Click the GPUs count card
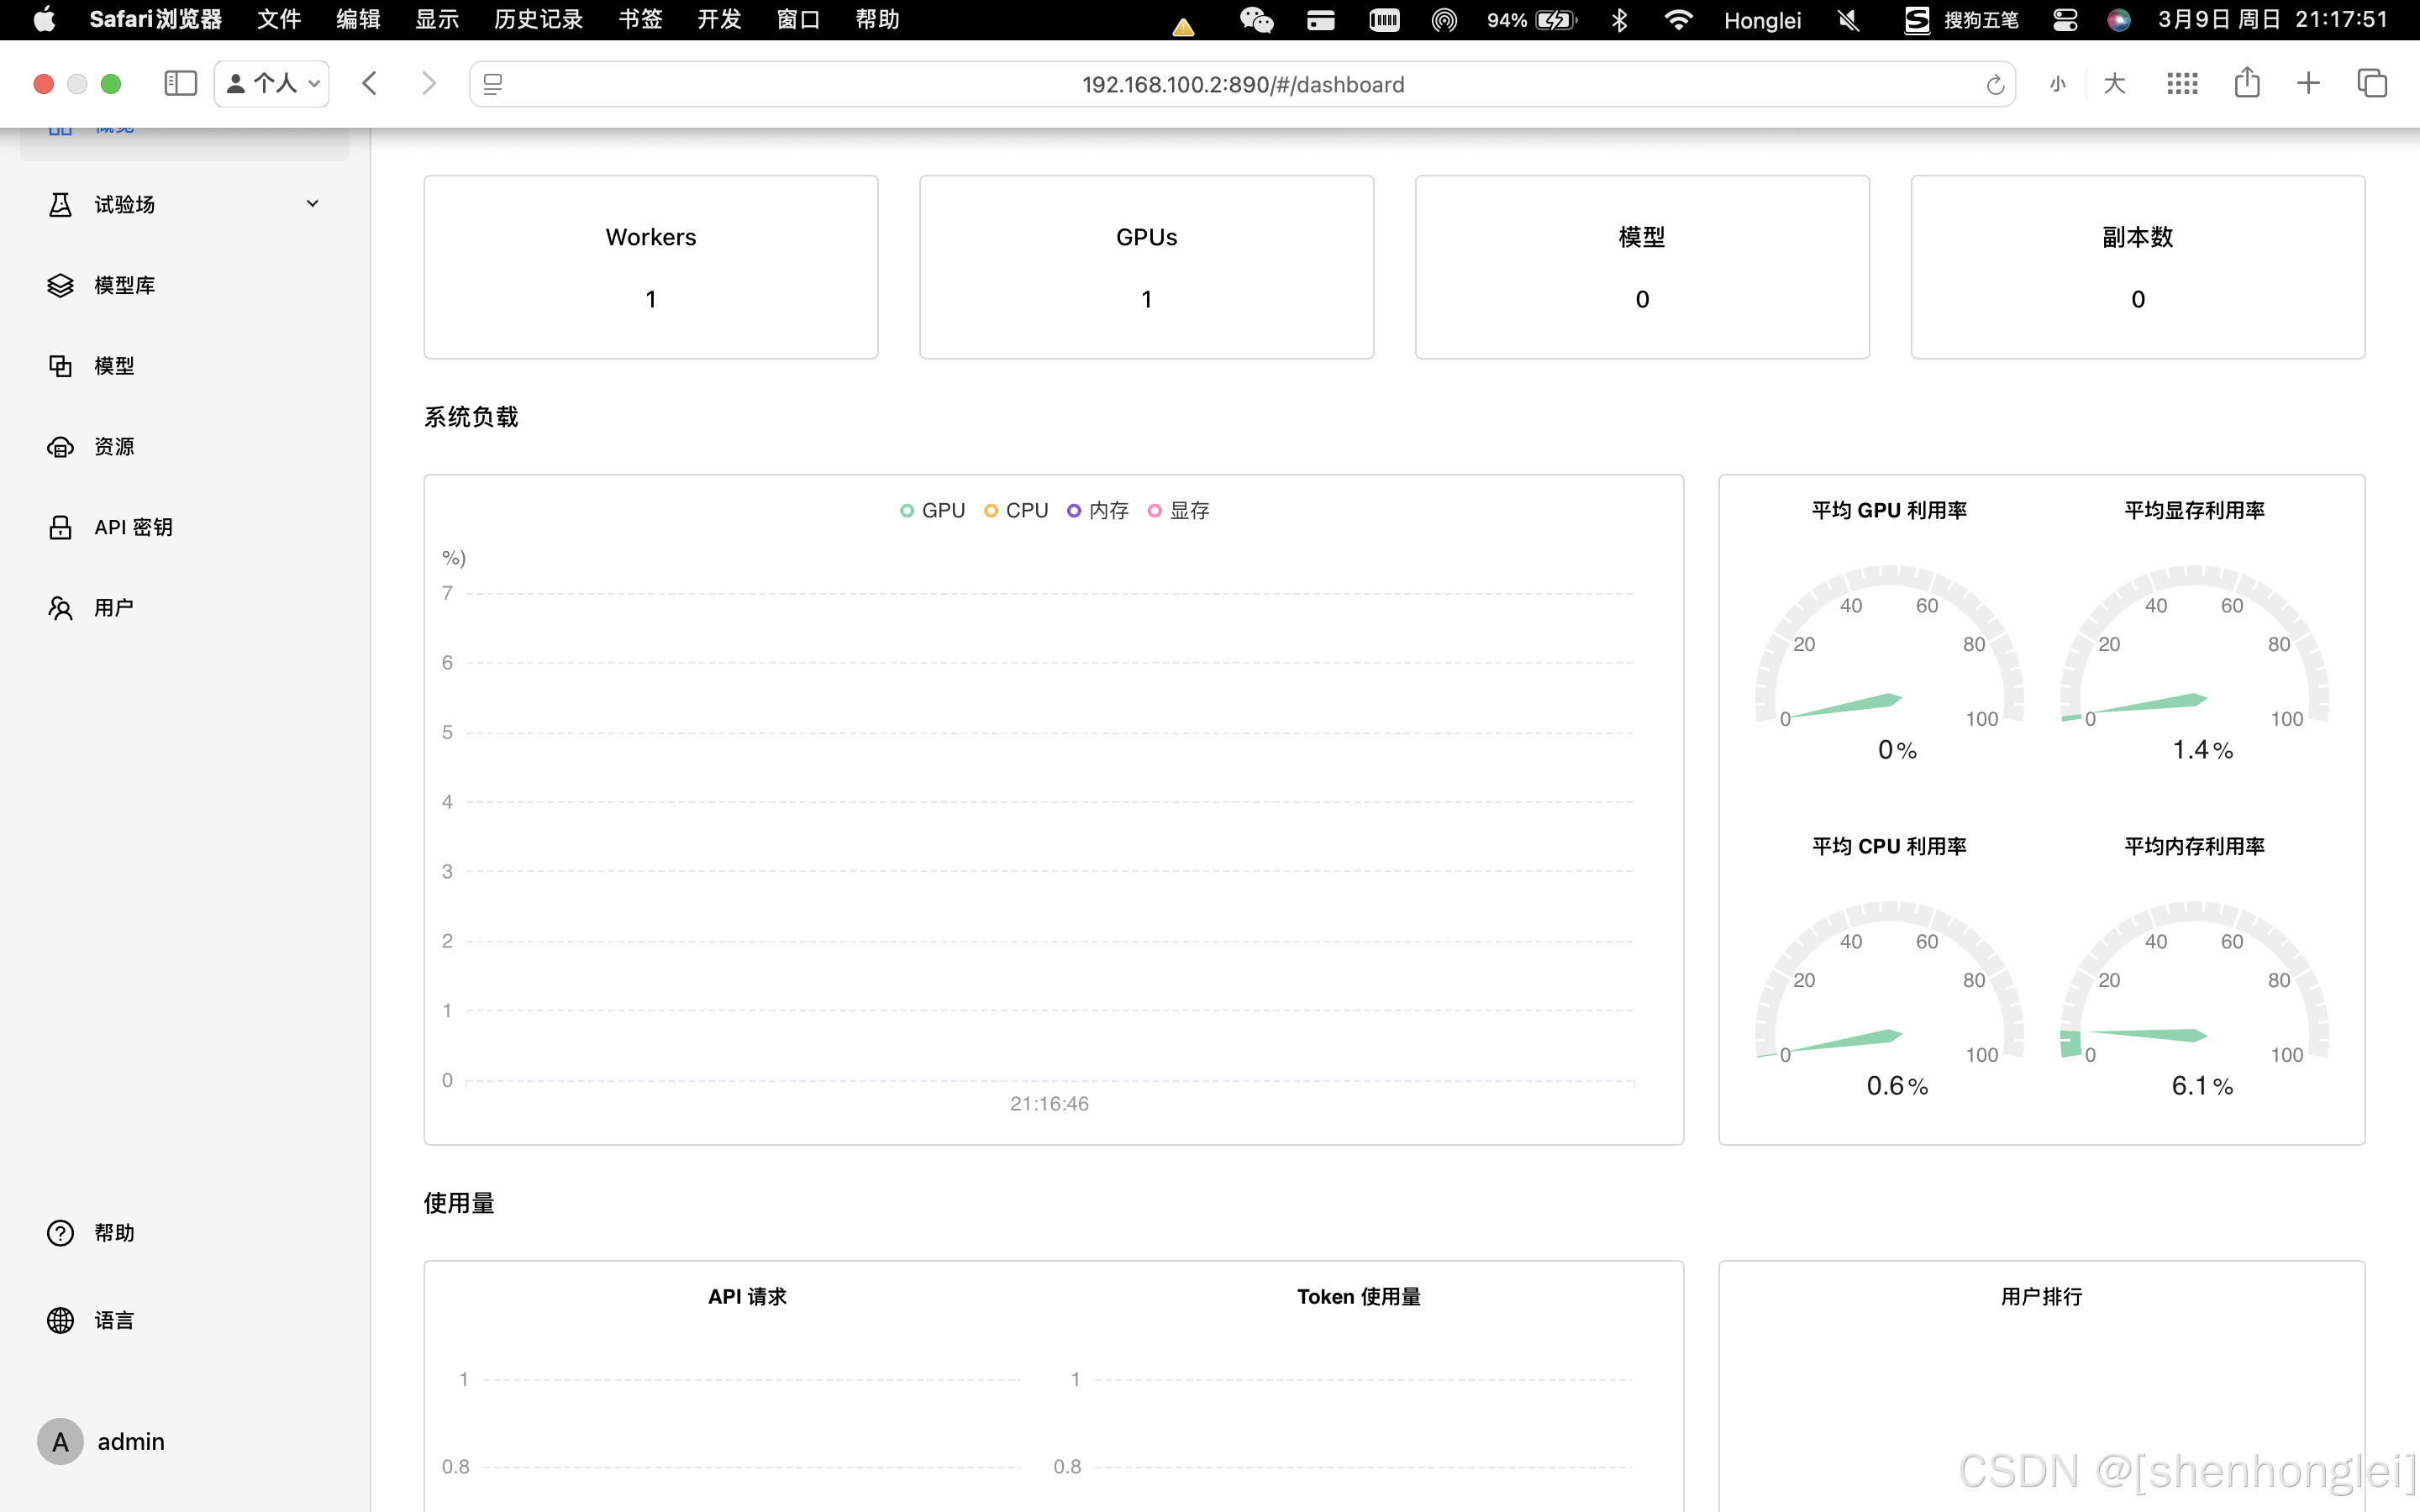This screenshot has height=1512, width=2420. click(1144, 266)
